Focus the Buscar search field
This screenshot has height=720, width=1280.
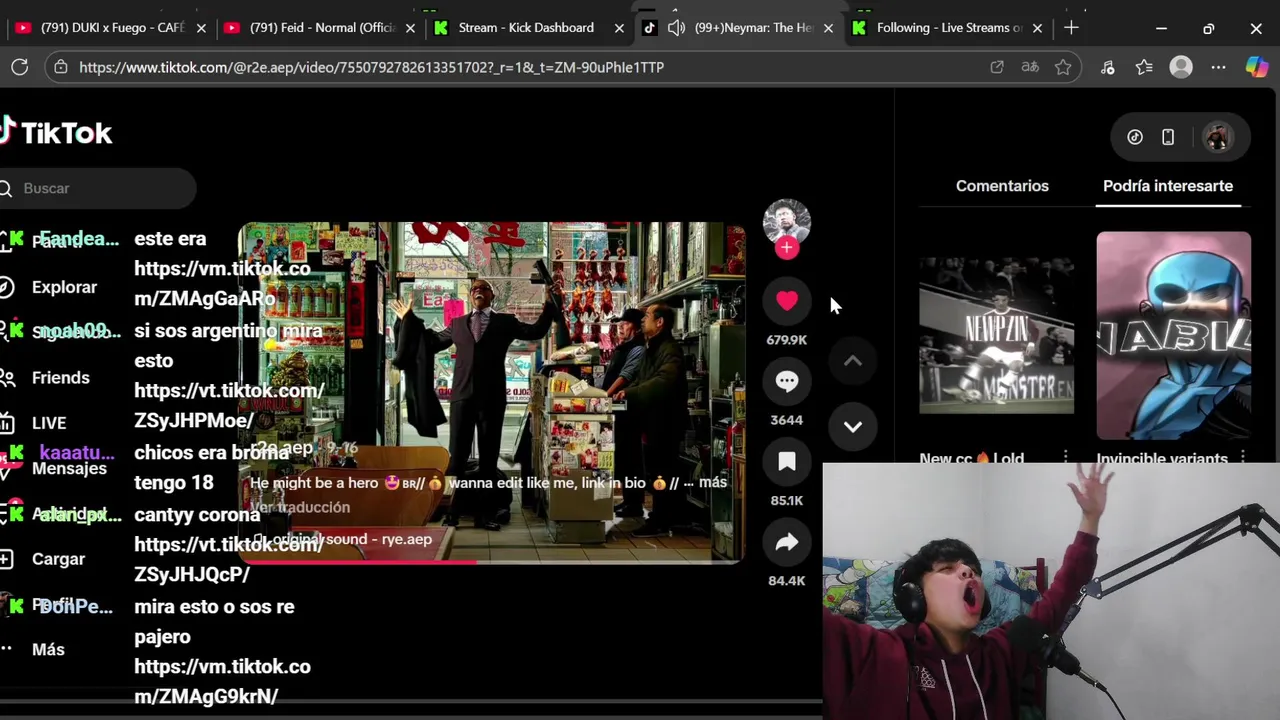[98, 188]
